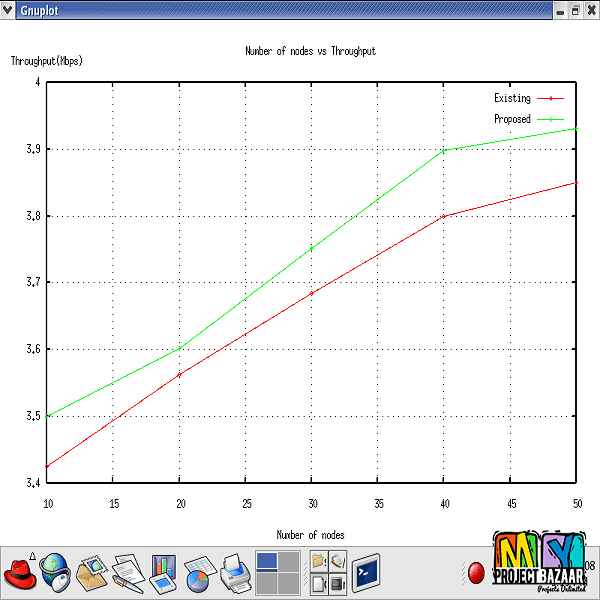
Task: Launch the globe web browser icon
Action: [55, 574]
